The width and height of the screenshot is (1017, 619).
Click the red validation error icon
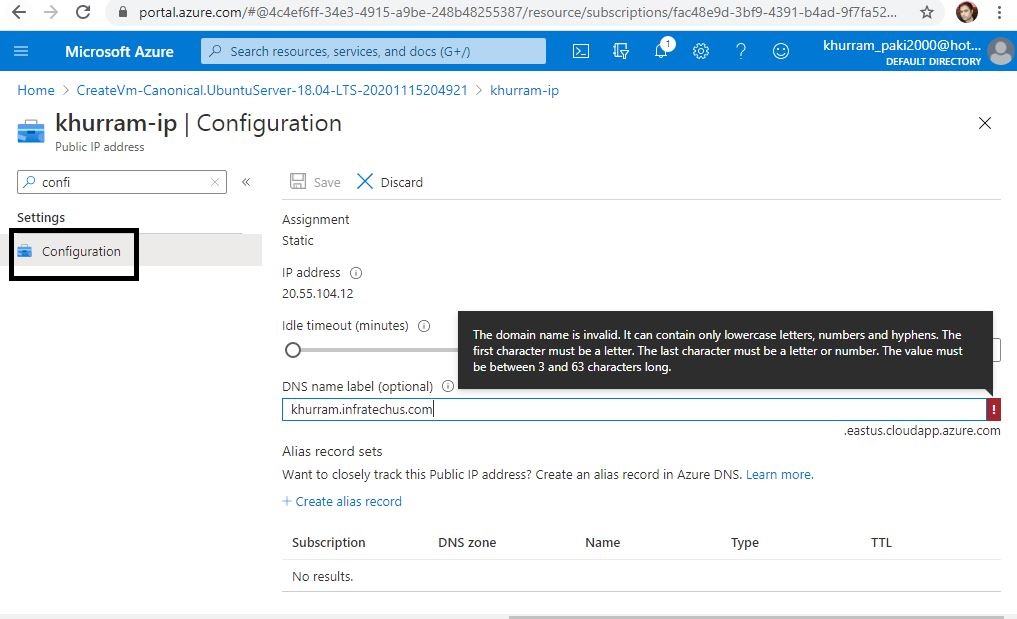[993, 409]
